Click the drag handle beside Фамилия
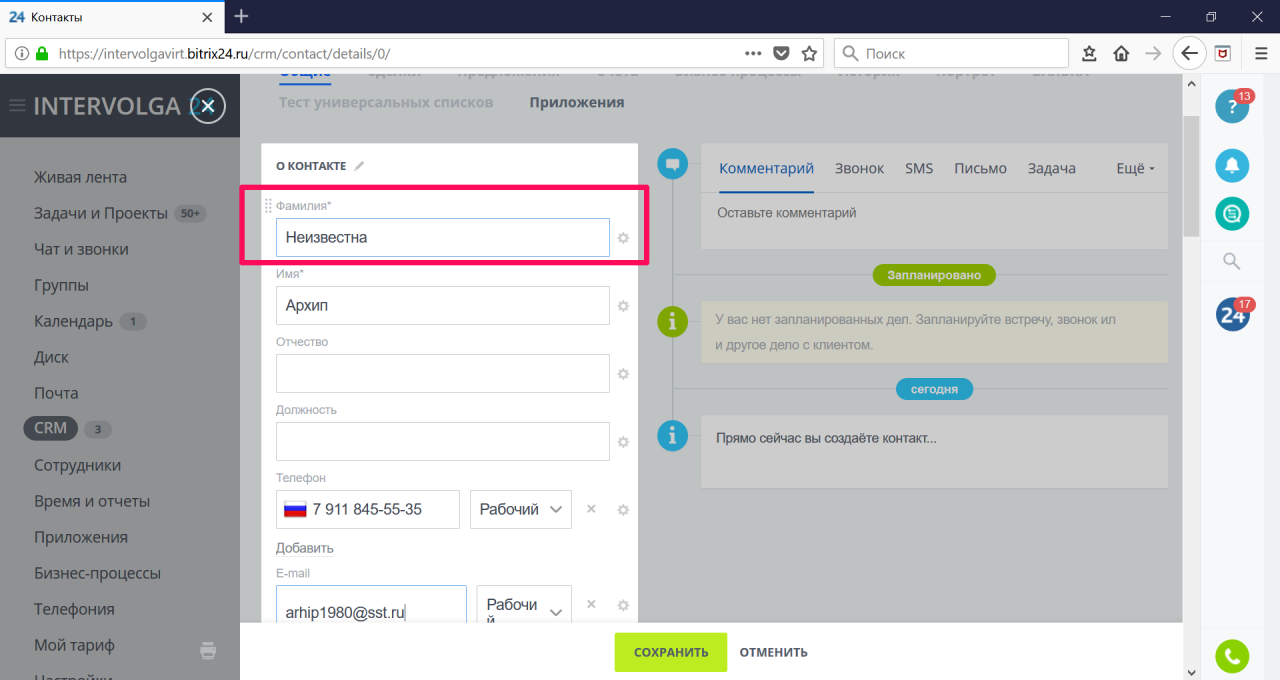 coord(268,206)
